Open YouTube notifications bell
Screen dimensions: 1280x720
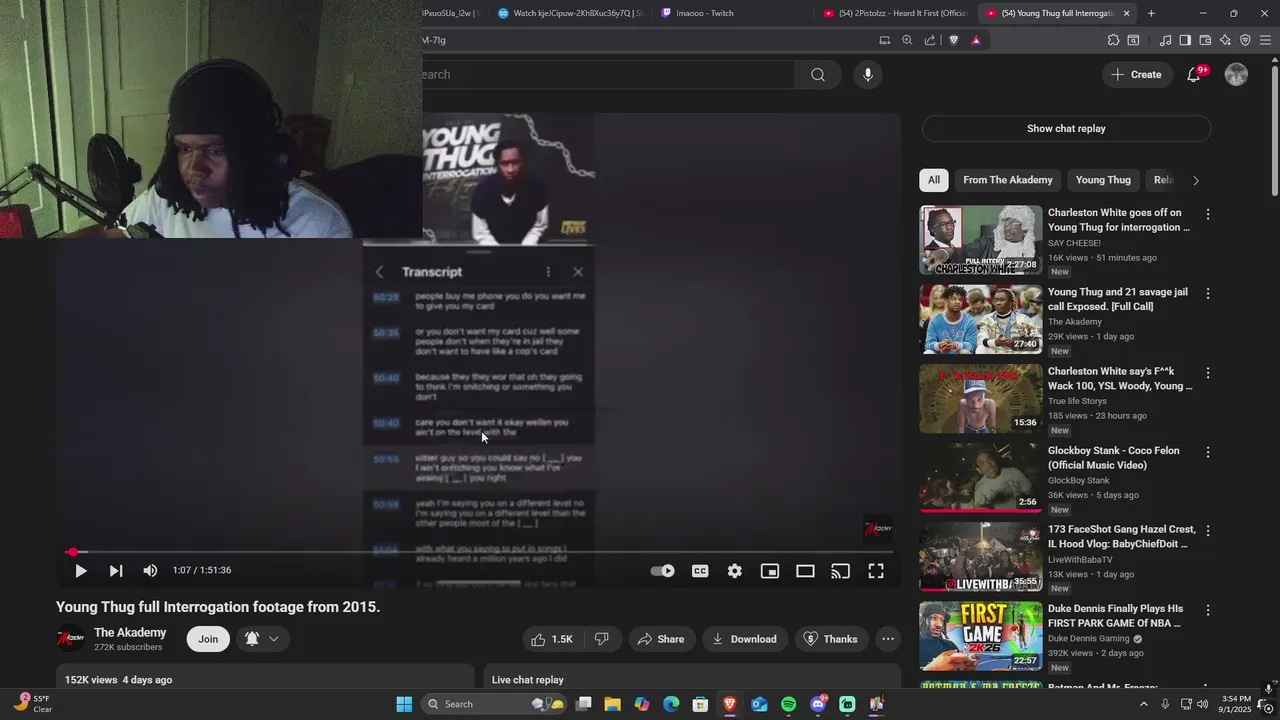click(x=1194, y=75)
